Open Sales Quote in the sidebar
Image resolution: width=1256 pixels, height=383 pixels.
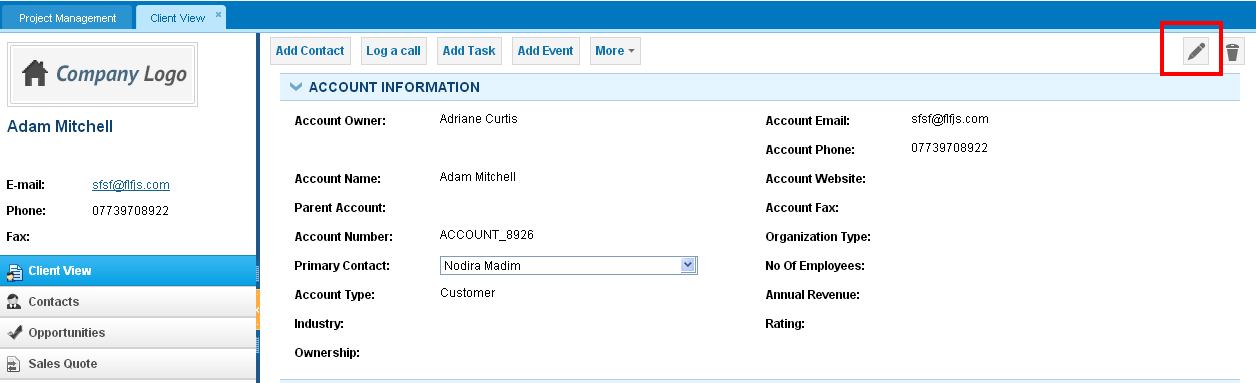pos(128,364)
